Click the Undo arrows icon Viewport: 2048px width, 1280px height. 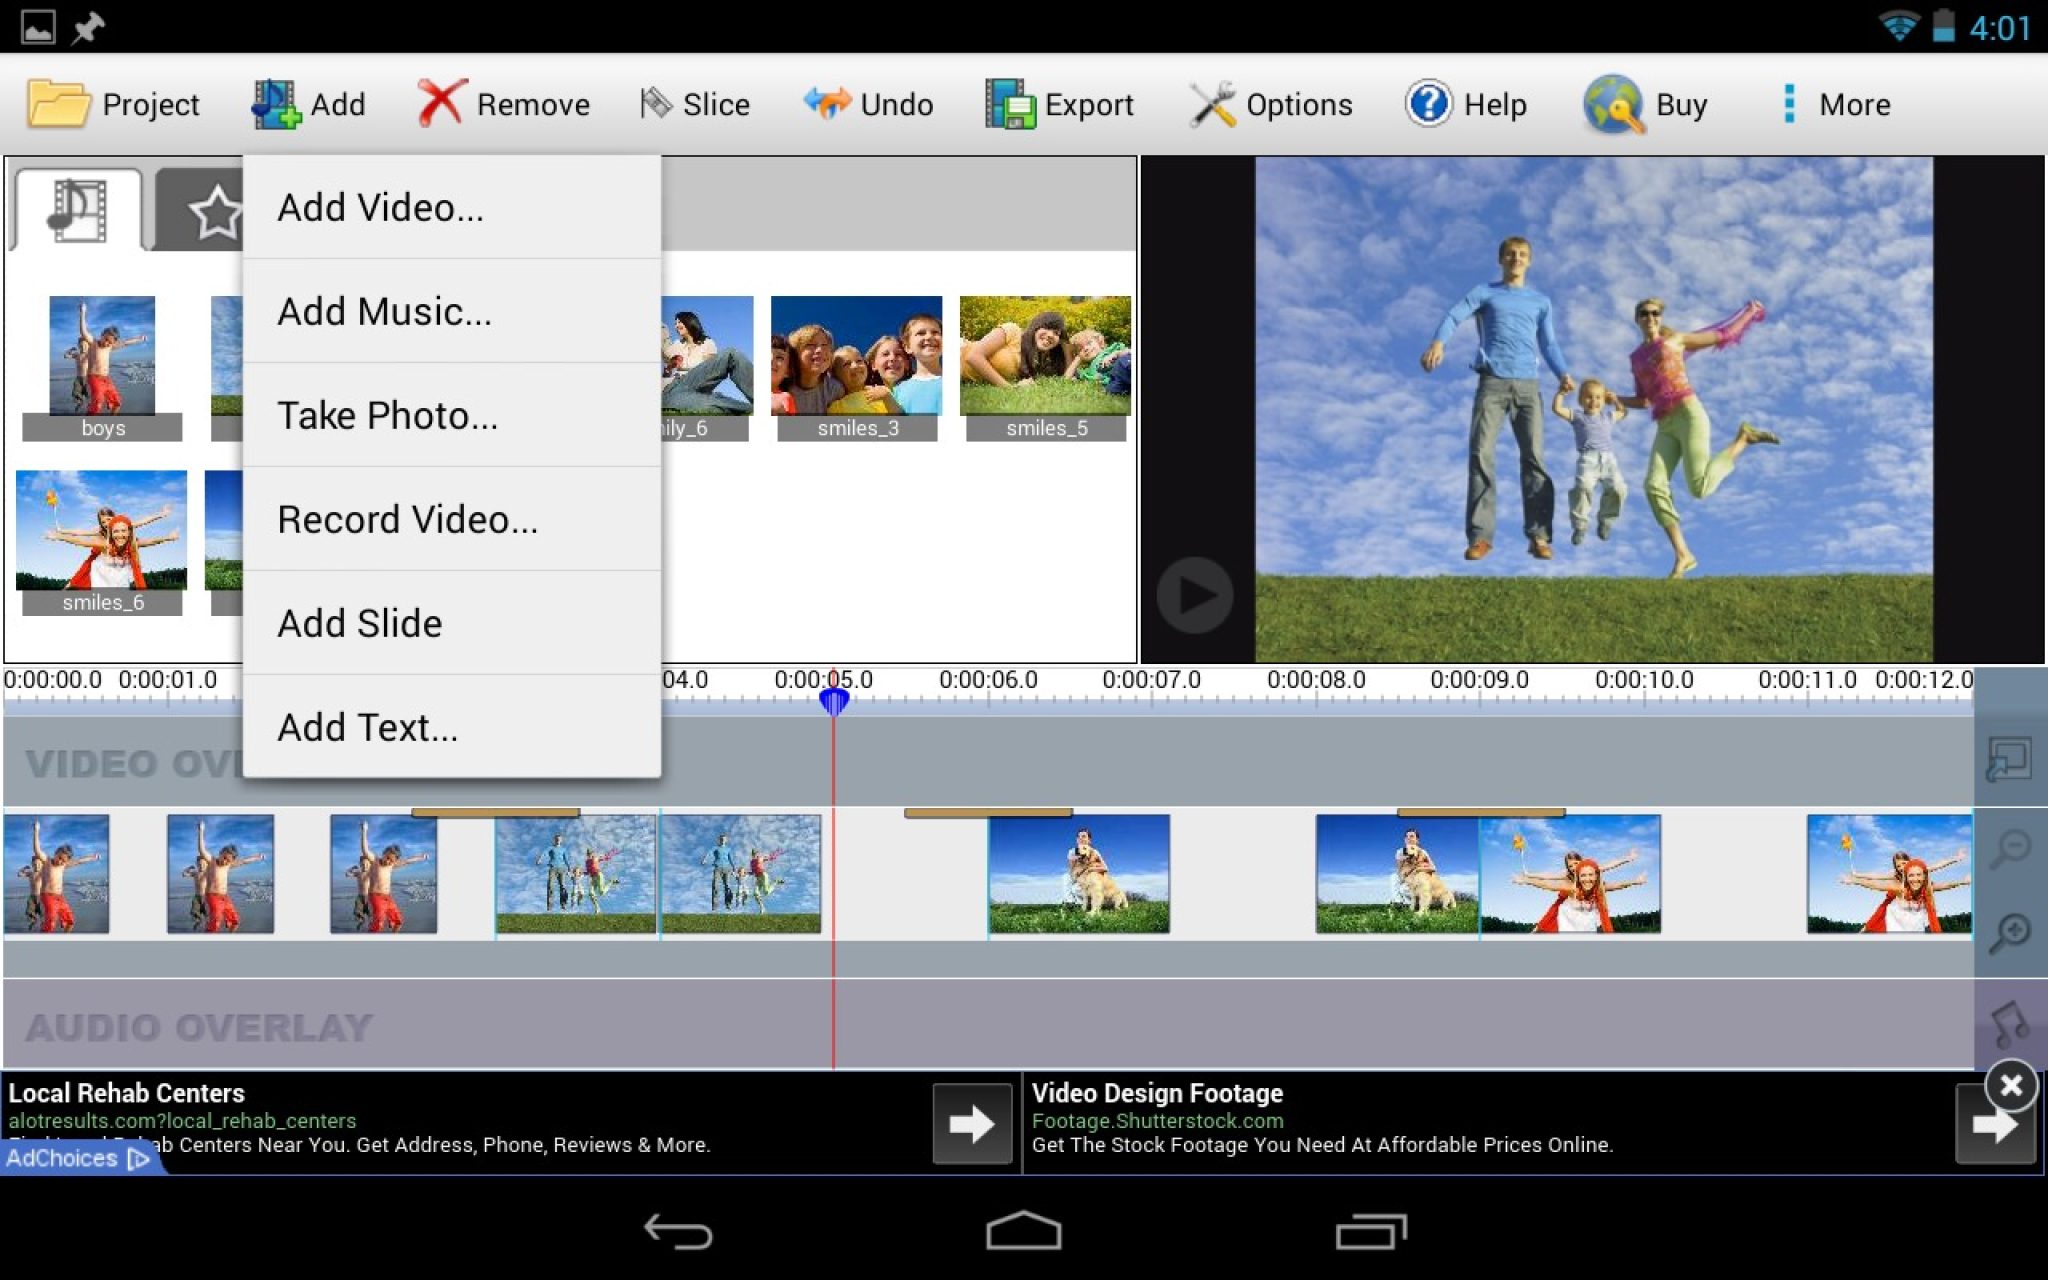pos(826,103)
